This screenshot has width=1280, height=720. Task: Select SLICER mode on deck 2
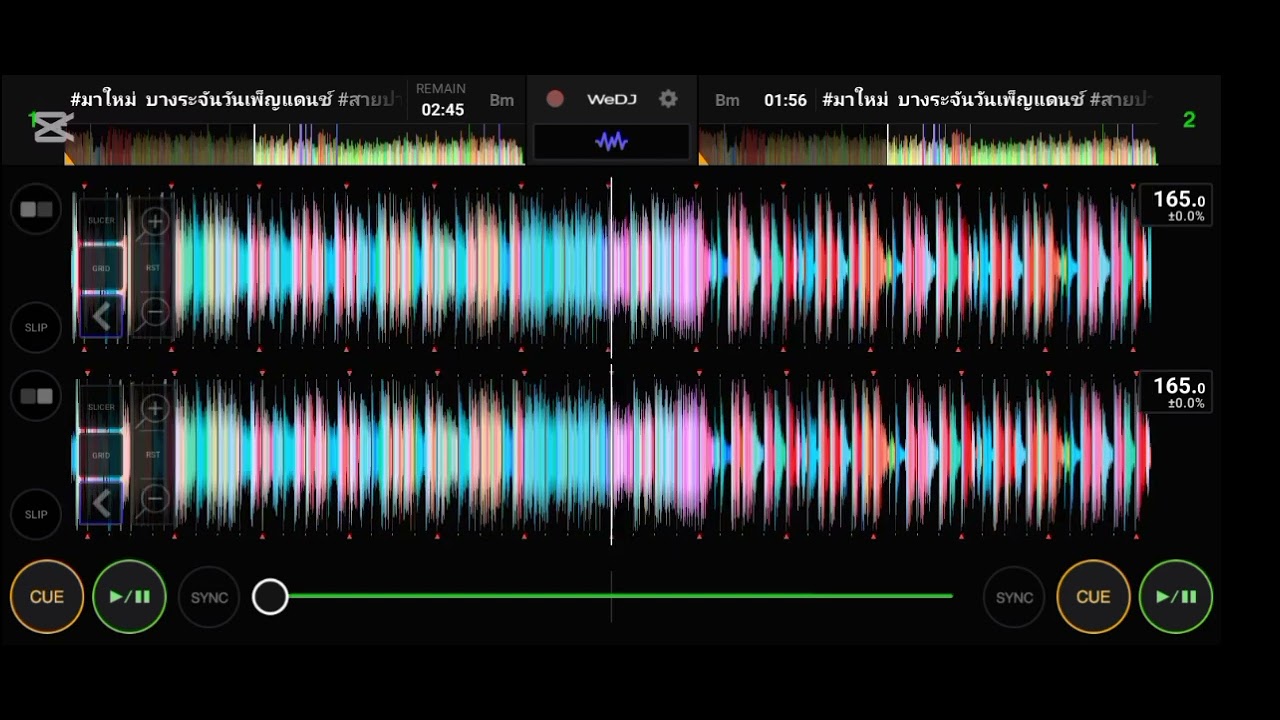(101, 407)
